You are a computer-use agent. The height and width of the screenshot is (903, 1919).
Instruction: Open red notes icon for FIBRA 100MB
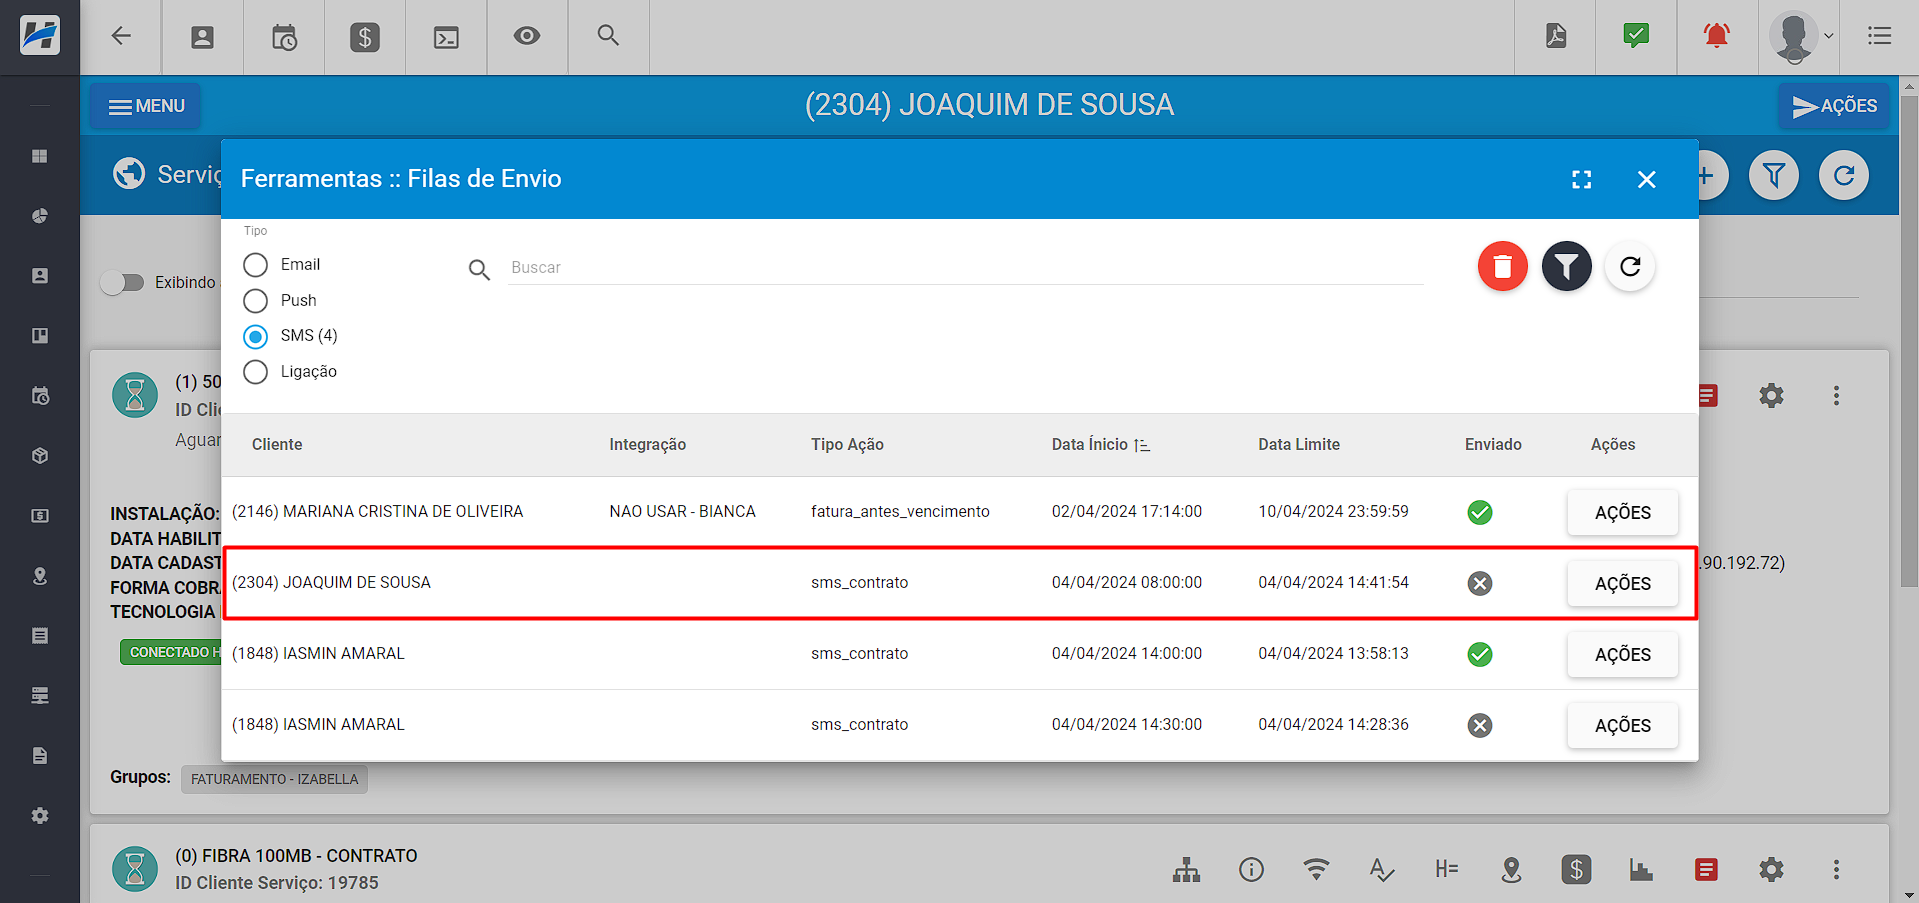[1706, 870]
